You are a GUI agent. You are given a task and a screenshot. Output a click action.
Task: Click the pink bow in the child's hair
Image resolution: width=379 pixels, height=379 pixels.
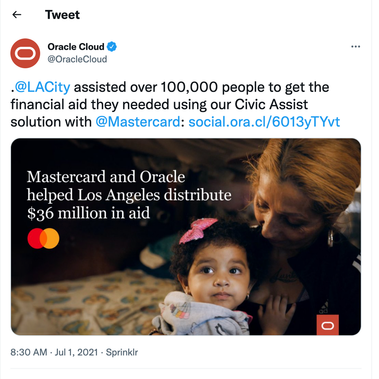pyautogui.click(x=197, y=230)
